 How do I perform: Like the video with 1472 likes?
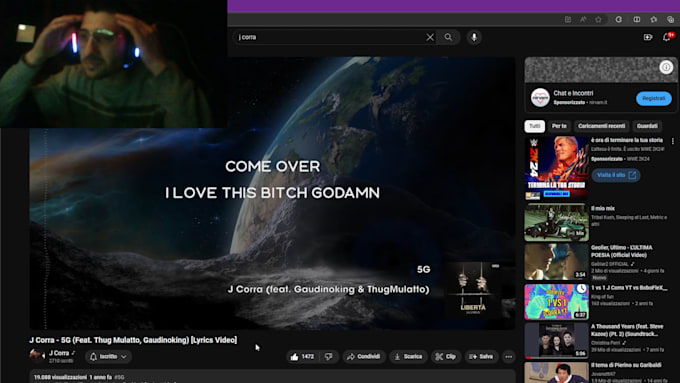302,357
